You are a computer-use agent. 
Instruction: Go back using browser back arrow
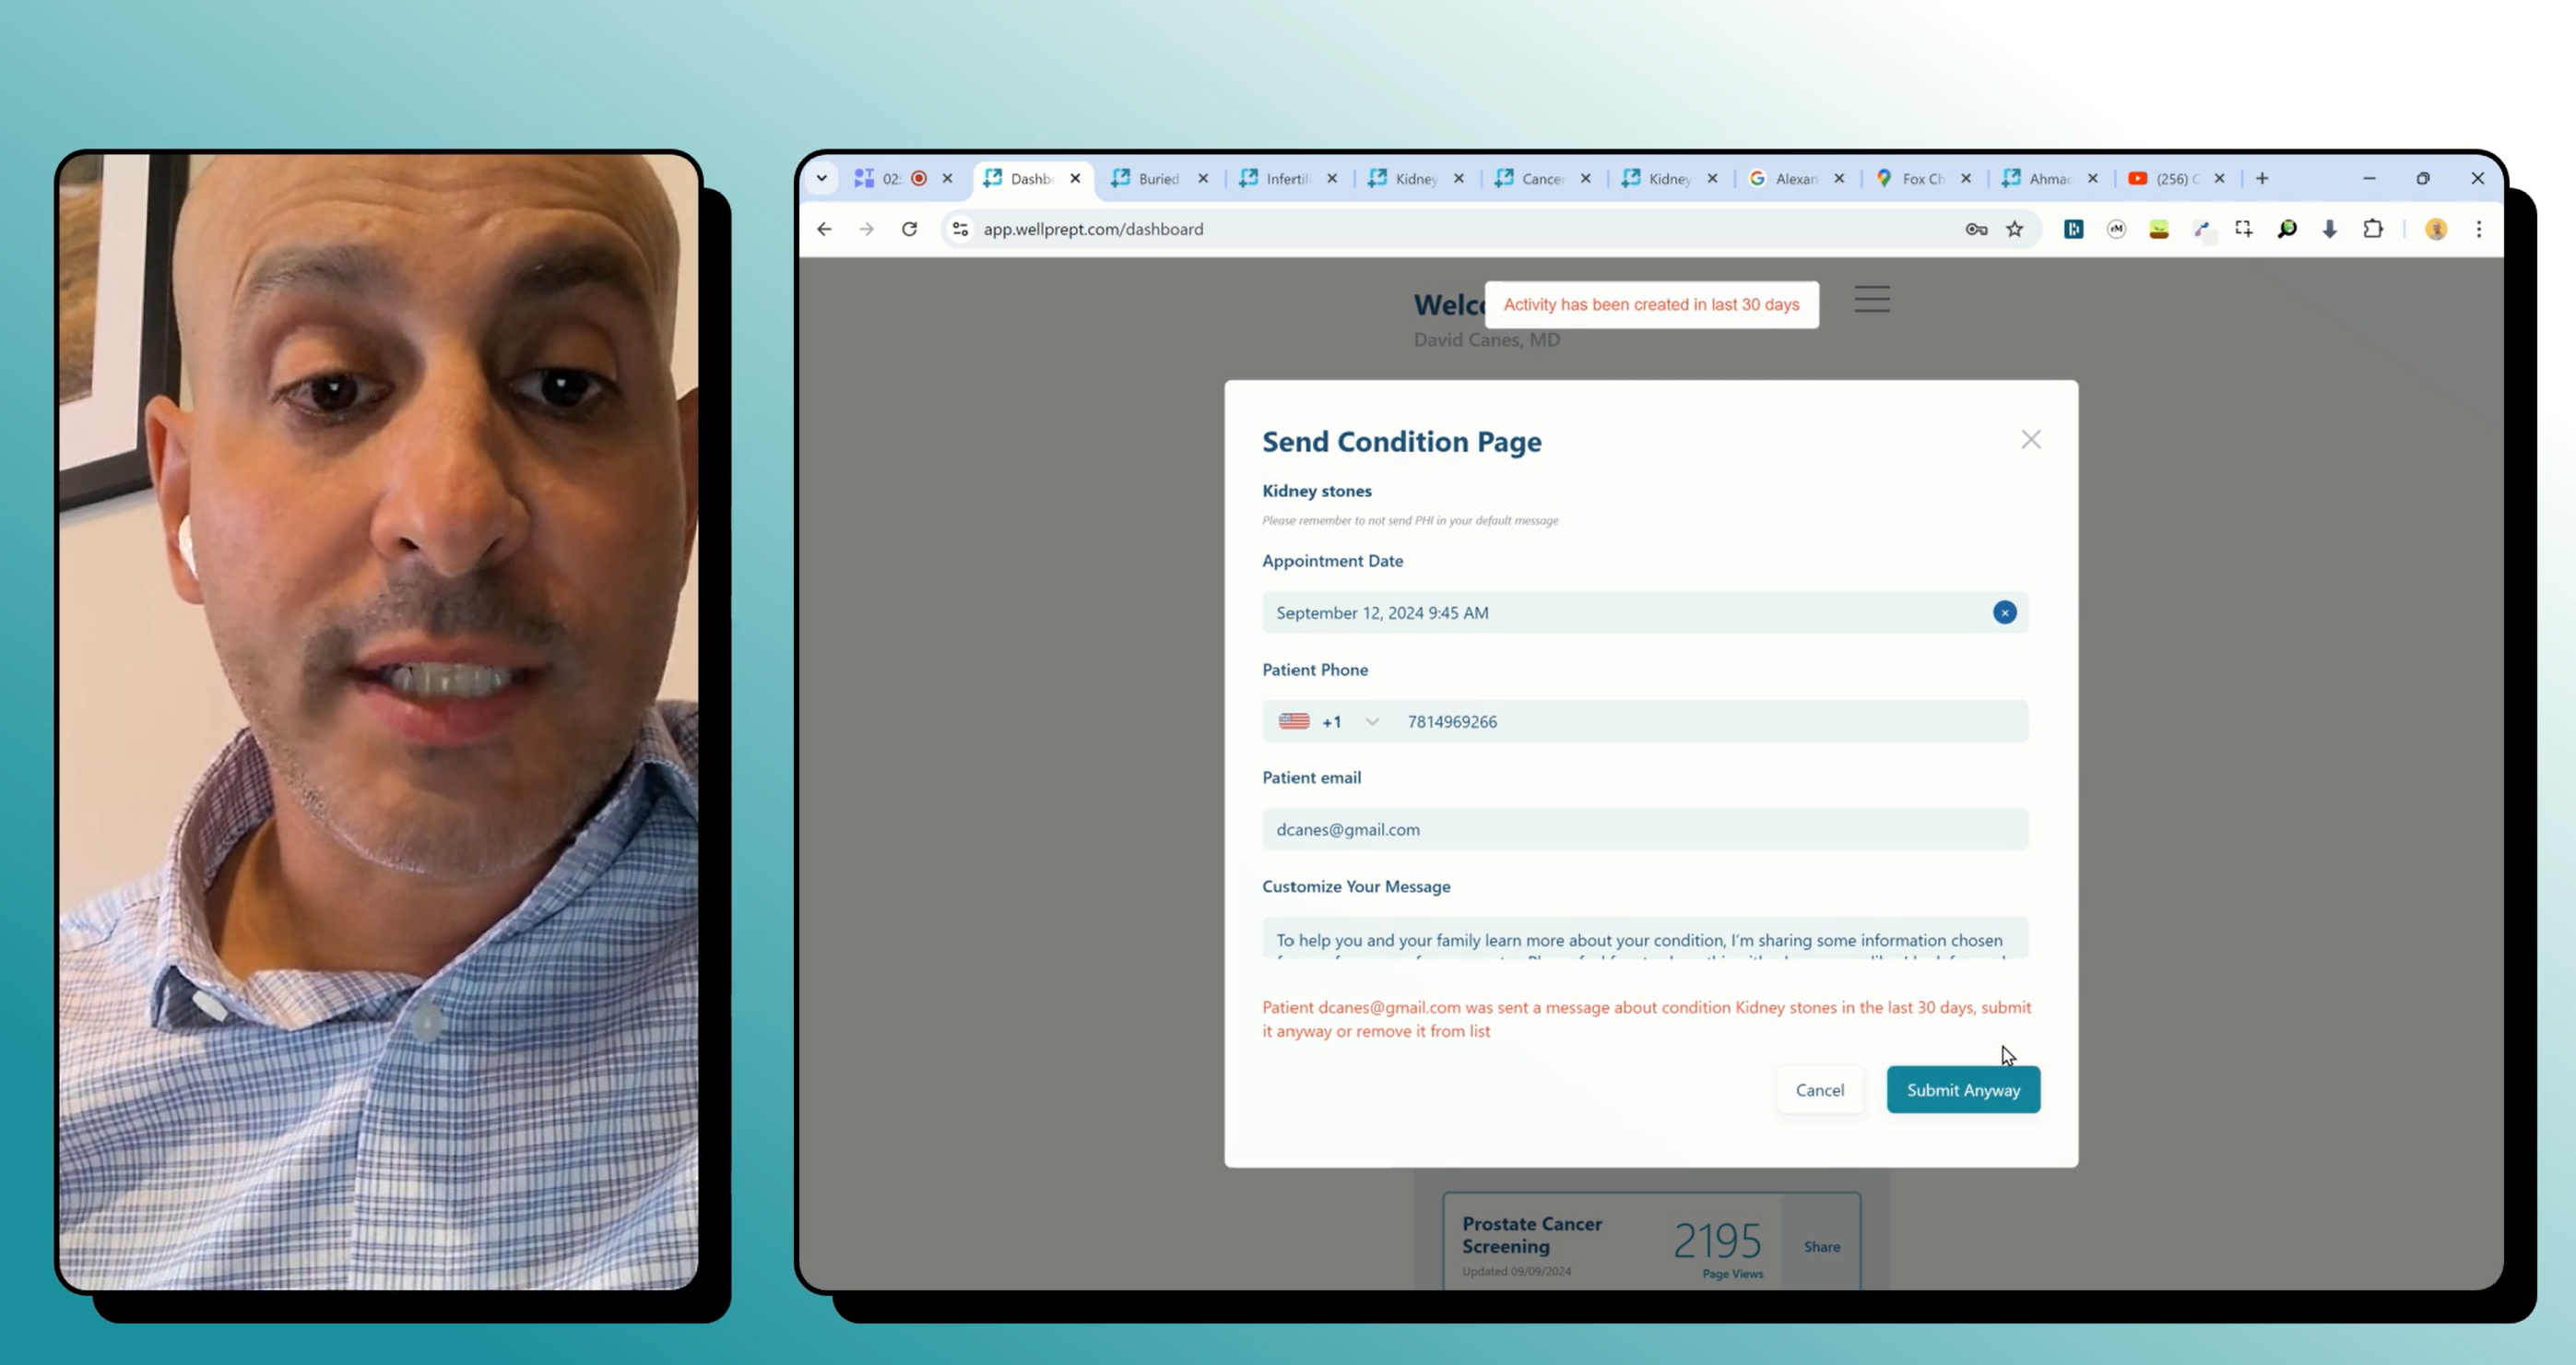click(x=824, y=229)
